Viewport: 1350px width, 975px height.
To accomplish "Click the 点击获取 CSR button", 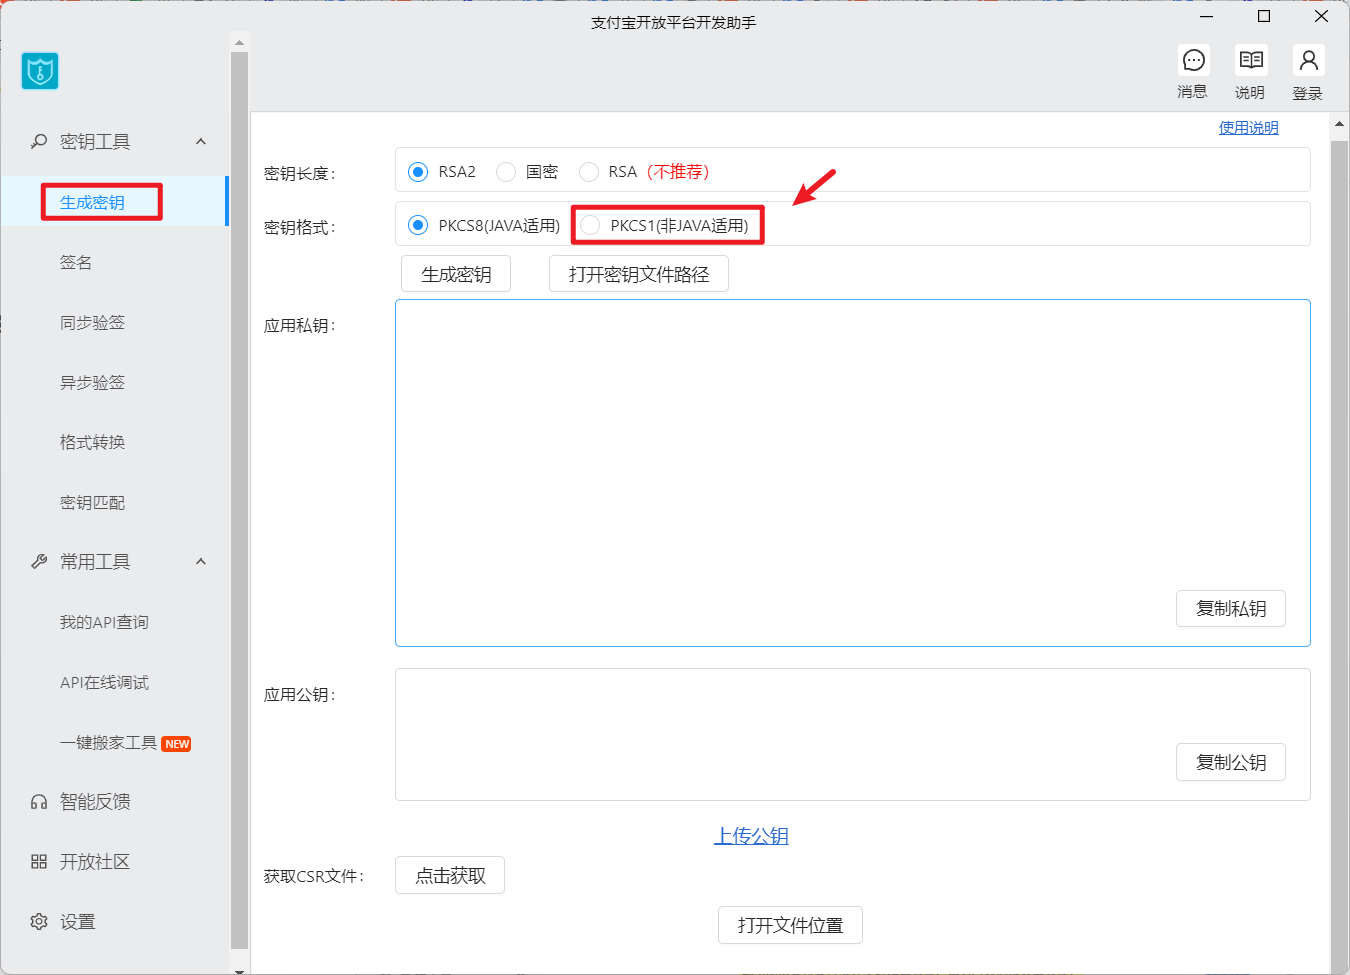I will point(450,875).
